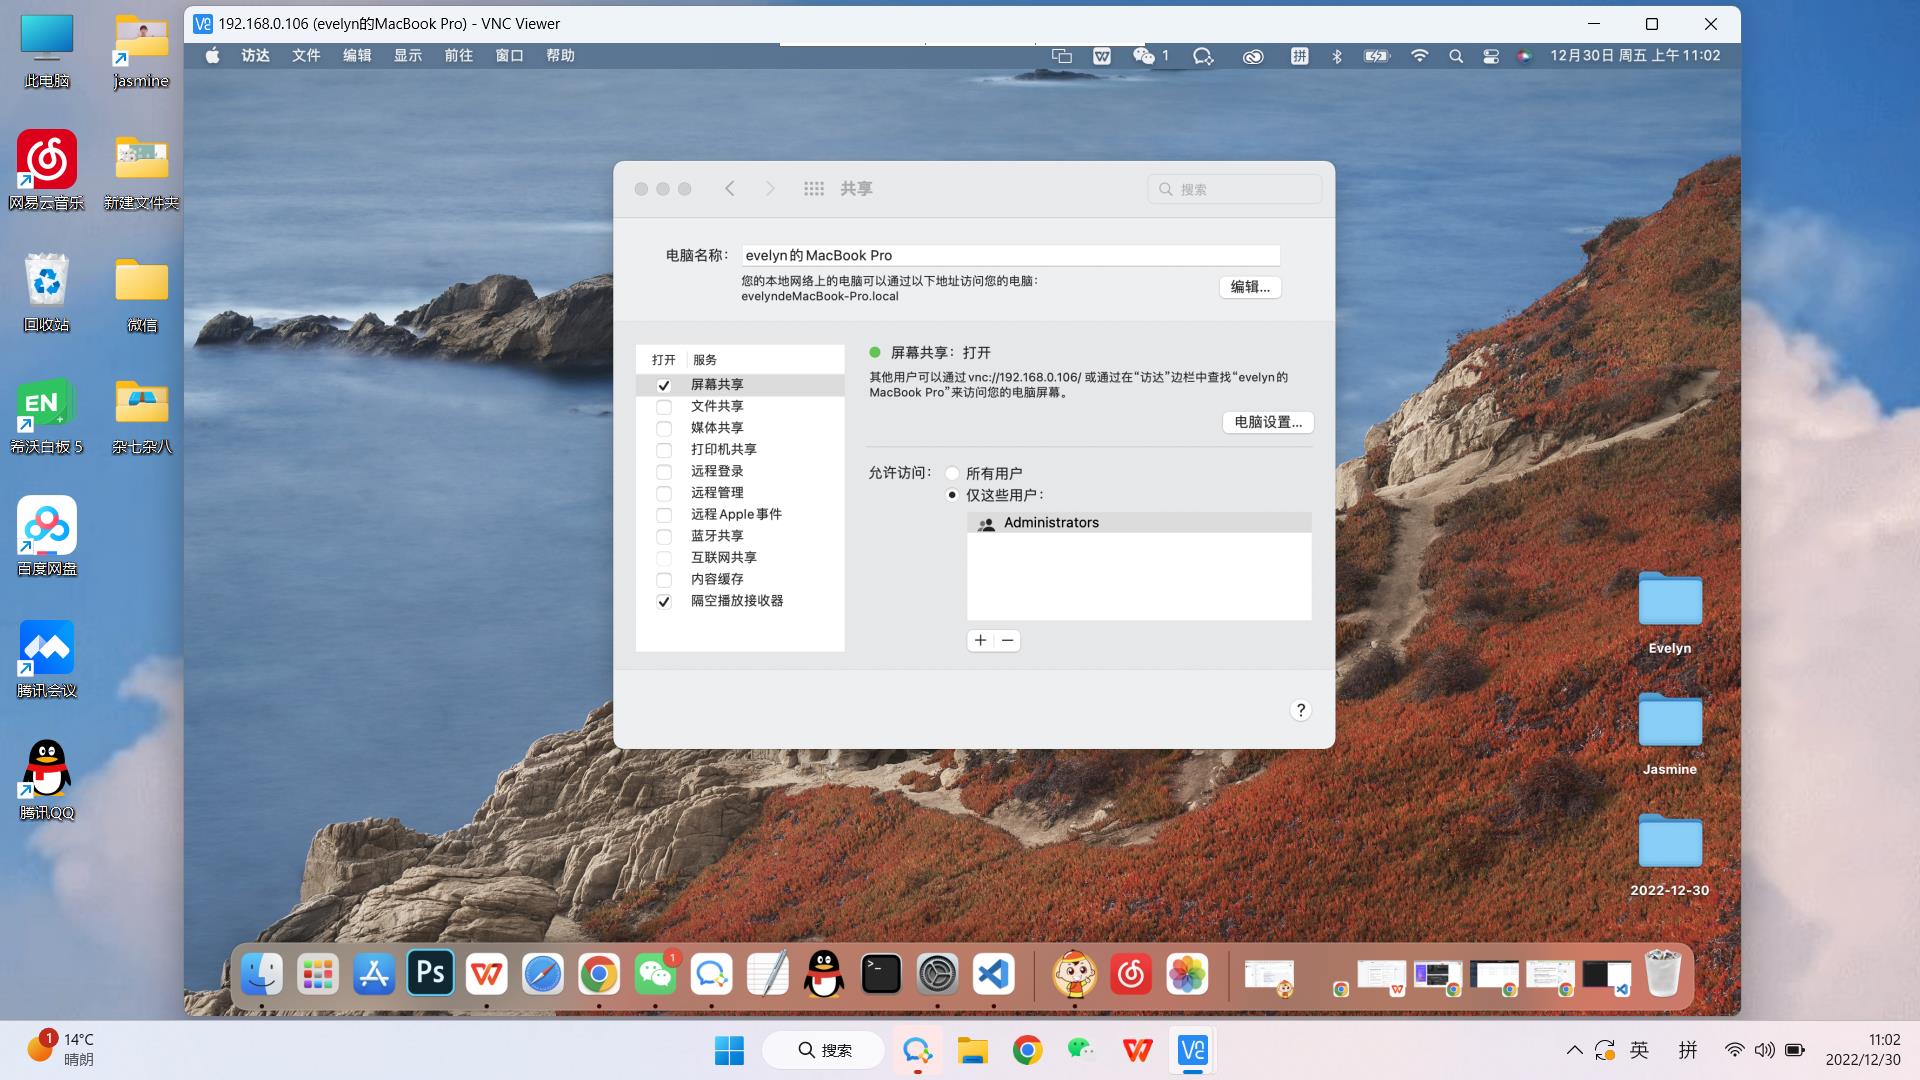1920x1080 pixels.
Task: Open the battery status menu
Action: 1377,56
